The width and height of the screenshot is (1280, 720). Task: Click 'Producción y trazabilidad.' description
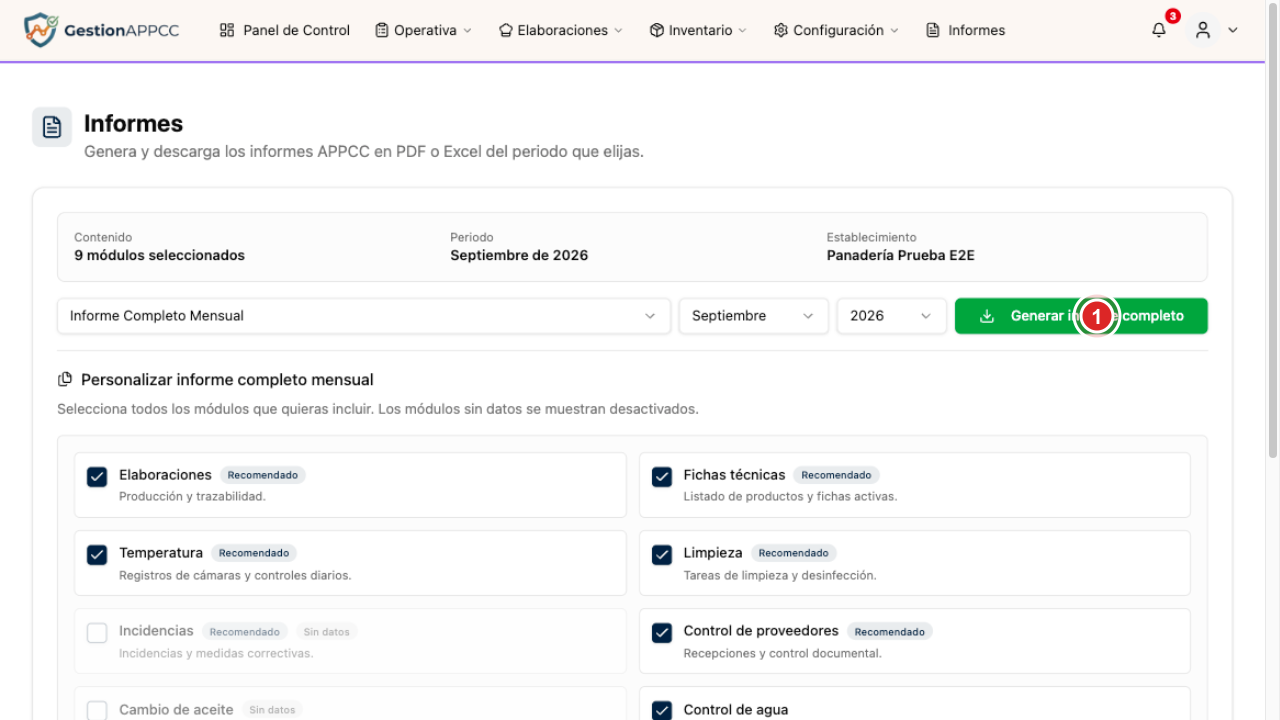pos(192,496)
